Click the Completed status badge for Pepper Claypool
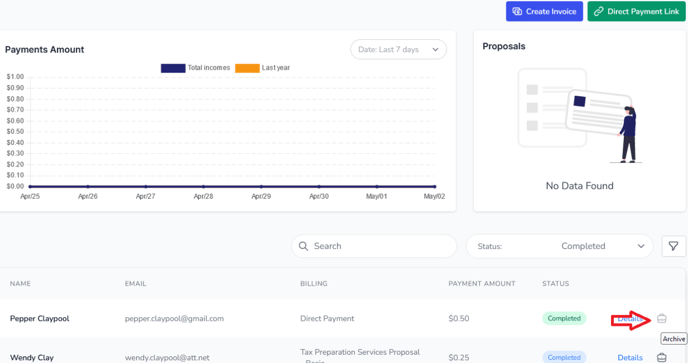Screen dimensions: 688x363 tap(564, 318)
